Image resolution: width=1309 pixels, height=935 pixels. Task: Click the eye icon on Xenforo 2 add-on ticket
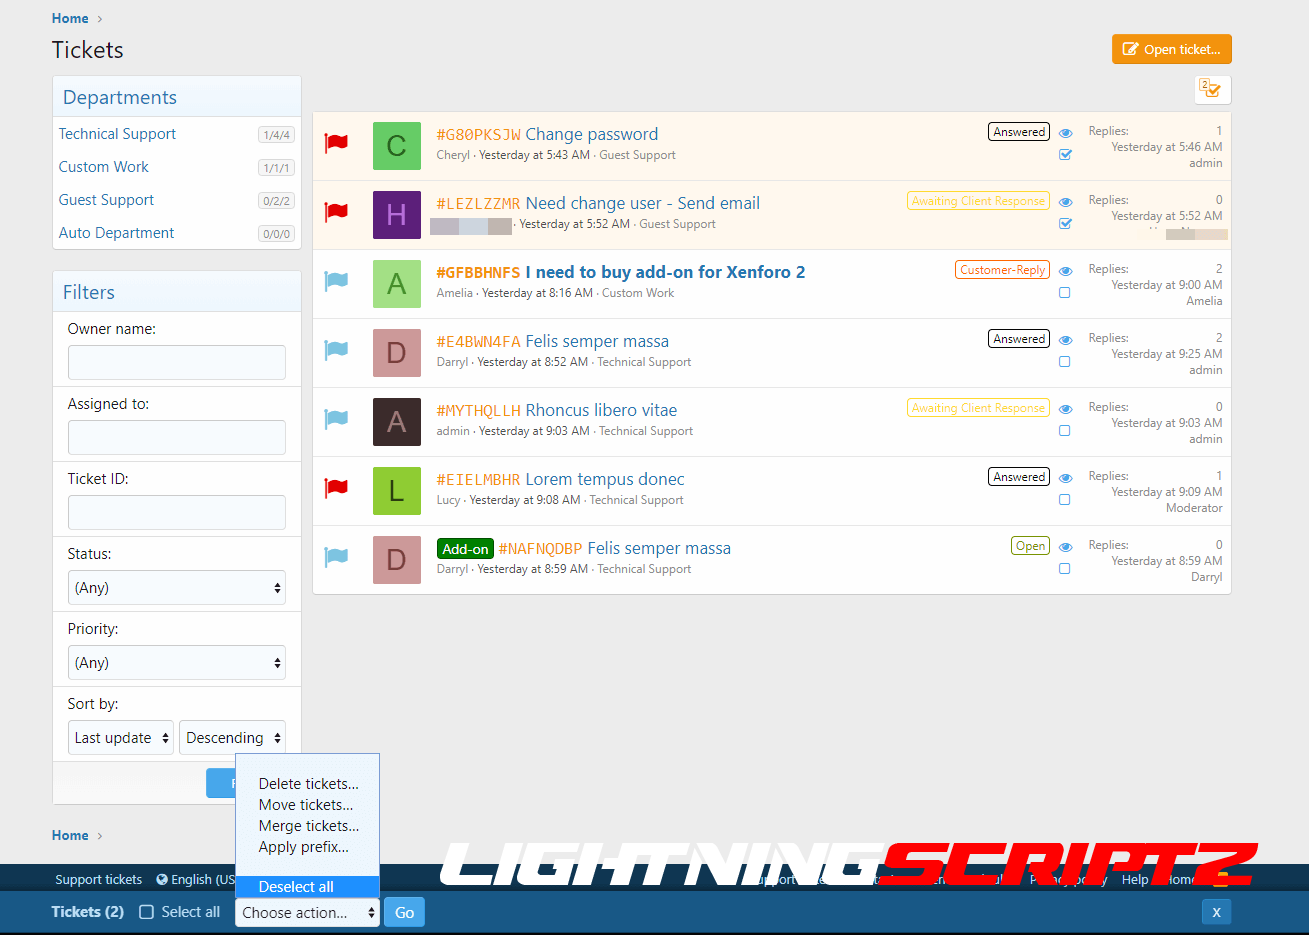tap(1065, 272)
